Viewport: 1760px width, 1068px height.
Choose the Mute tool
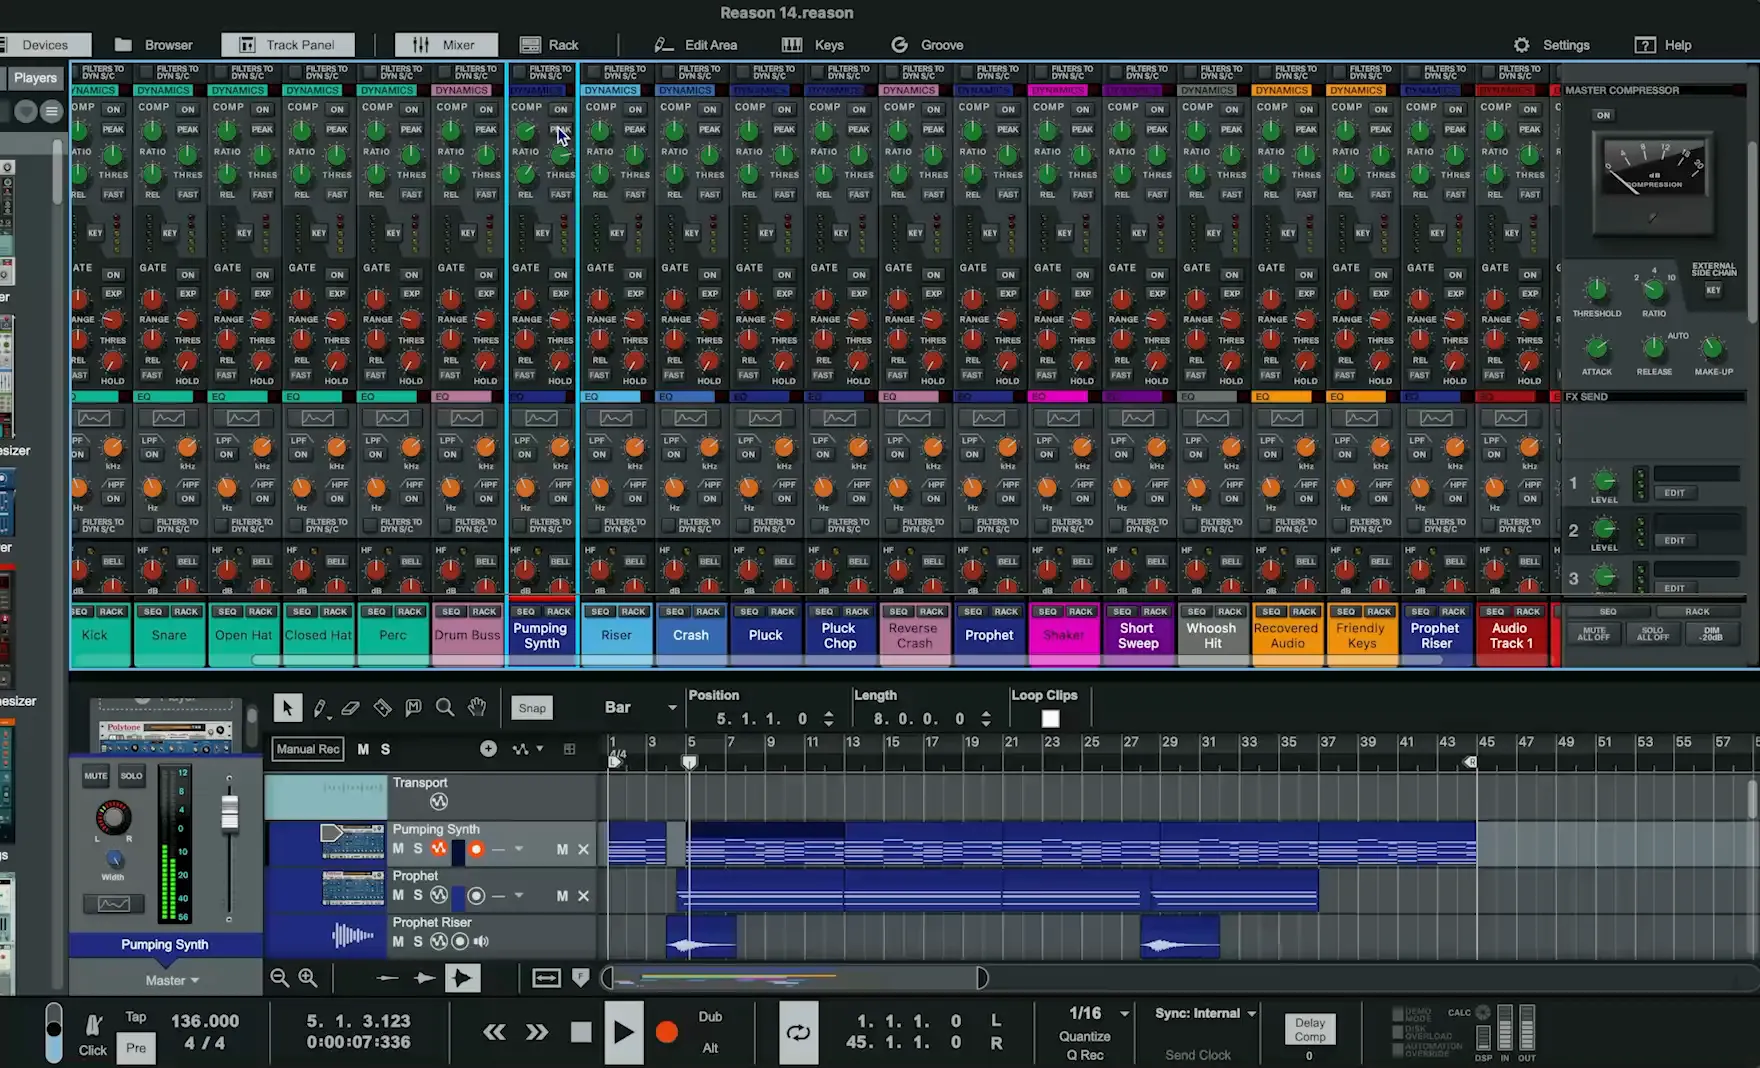[413, 708]
